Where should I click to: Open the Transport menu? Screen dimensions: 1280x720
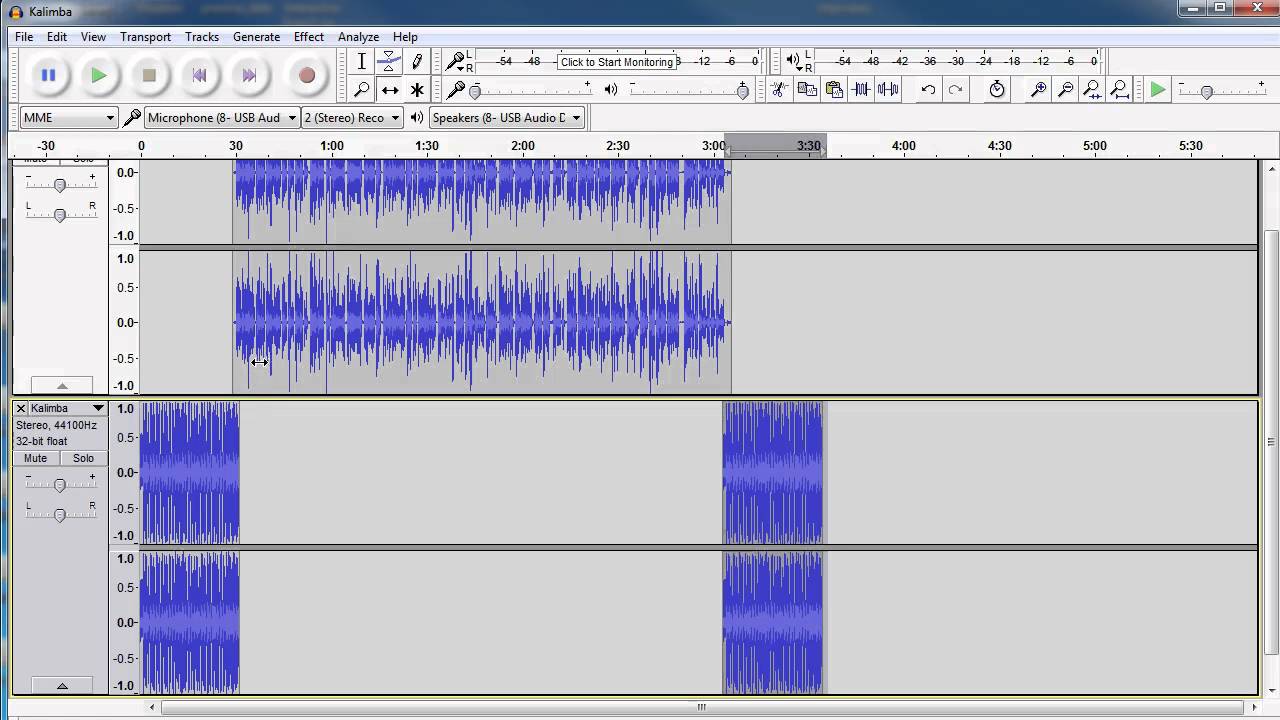pyautogui.click(x=145, y=37)
